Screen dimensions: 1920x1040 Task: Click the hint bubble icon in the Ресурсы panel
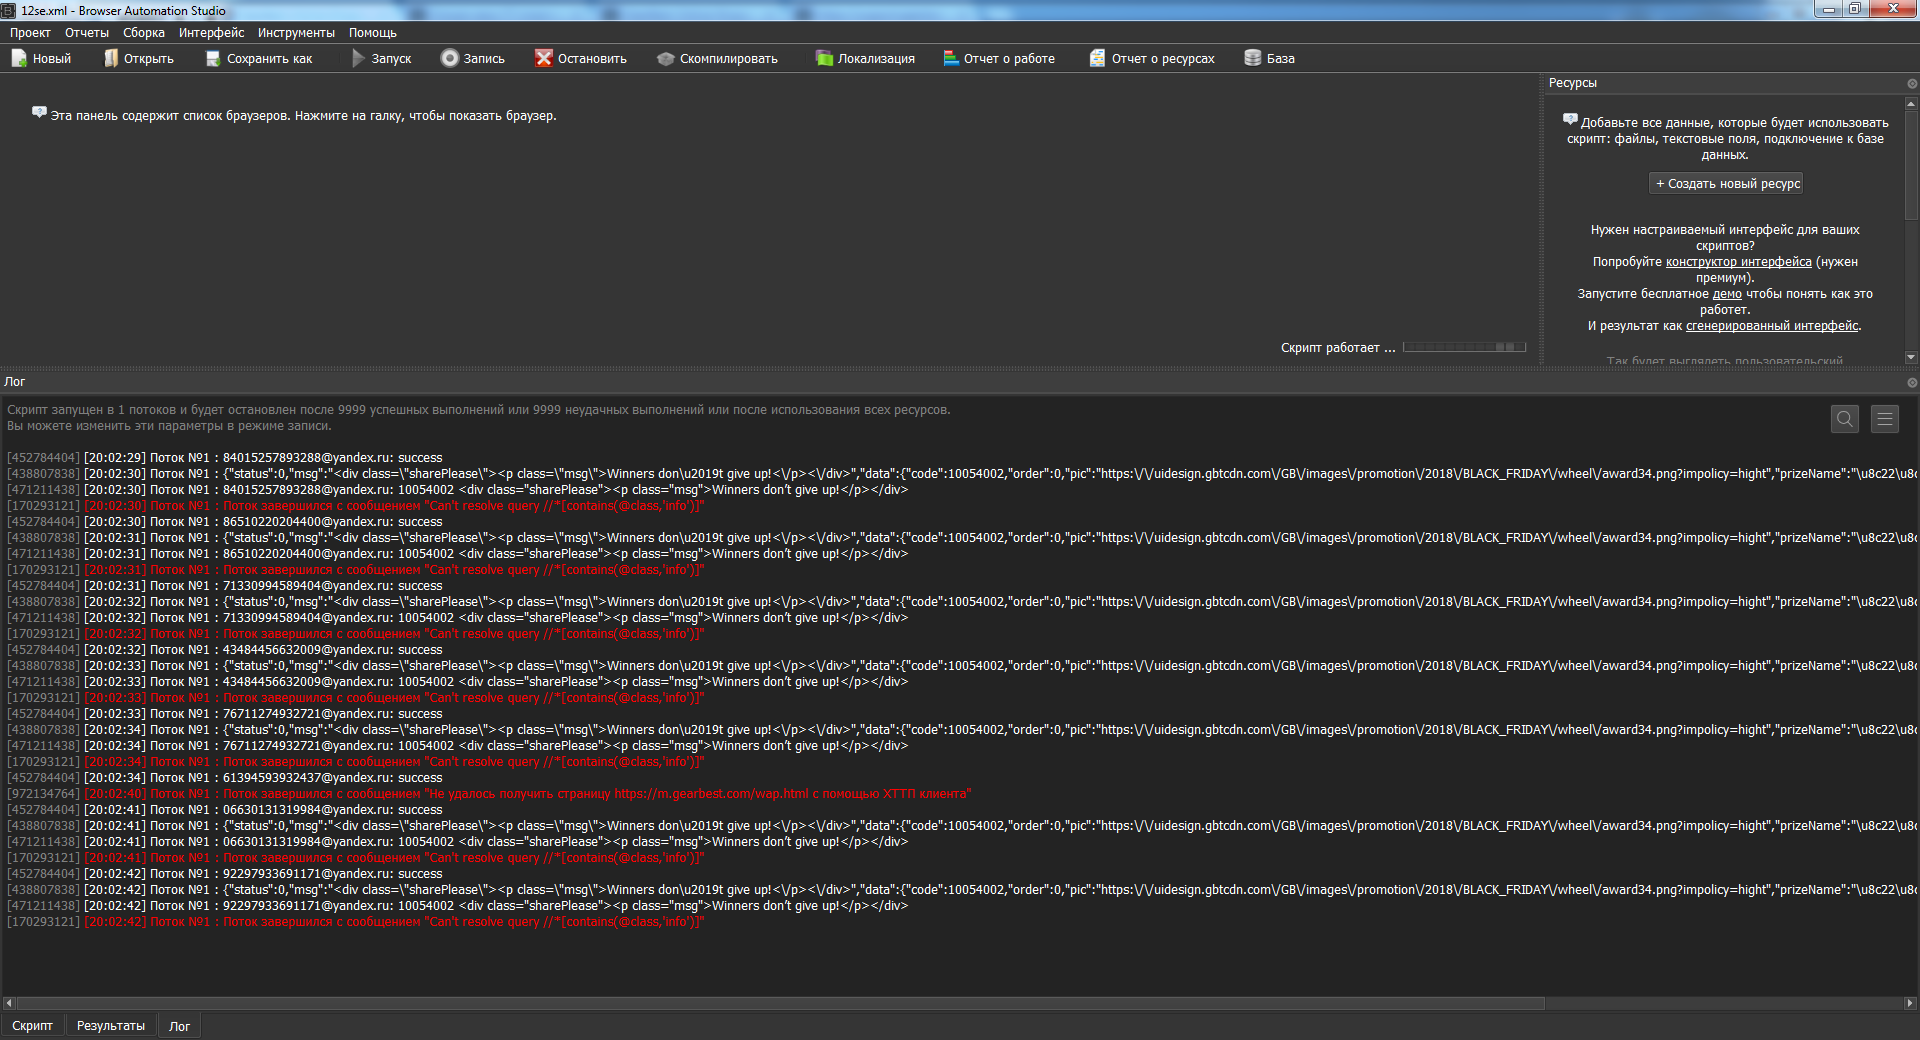click(x=1570, y=120)
